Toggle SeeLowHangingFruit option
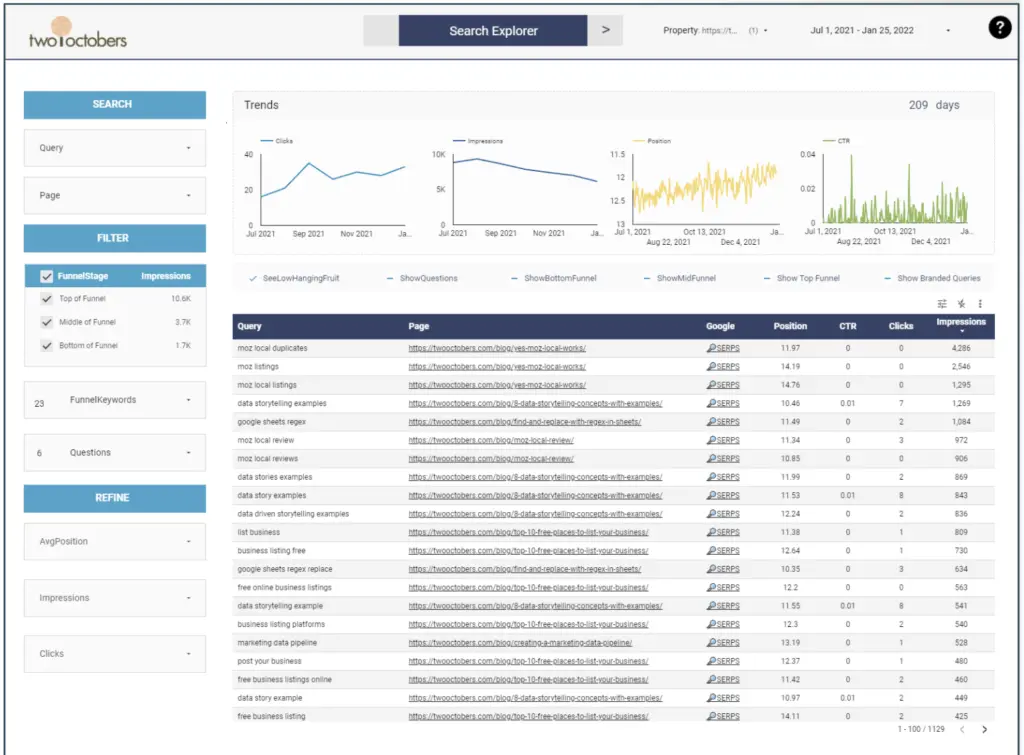 pos(294,278)
